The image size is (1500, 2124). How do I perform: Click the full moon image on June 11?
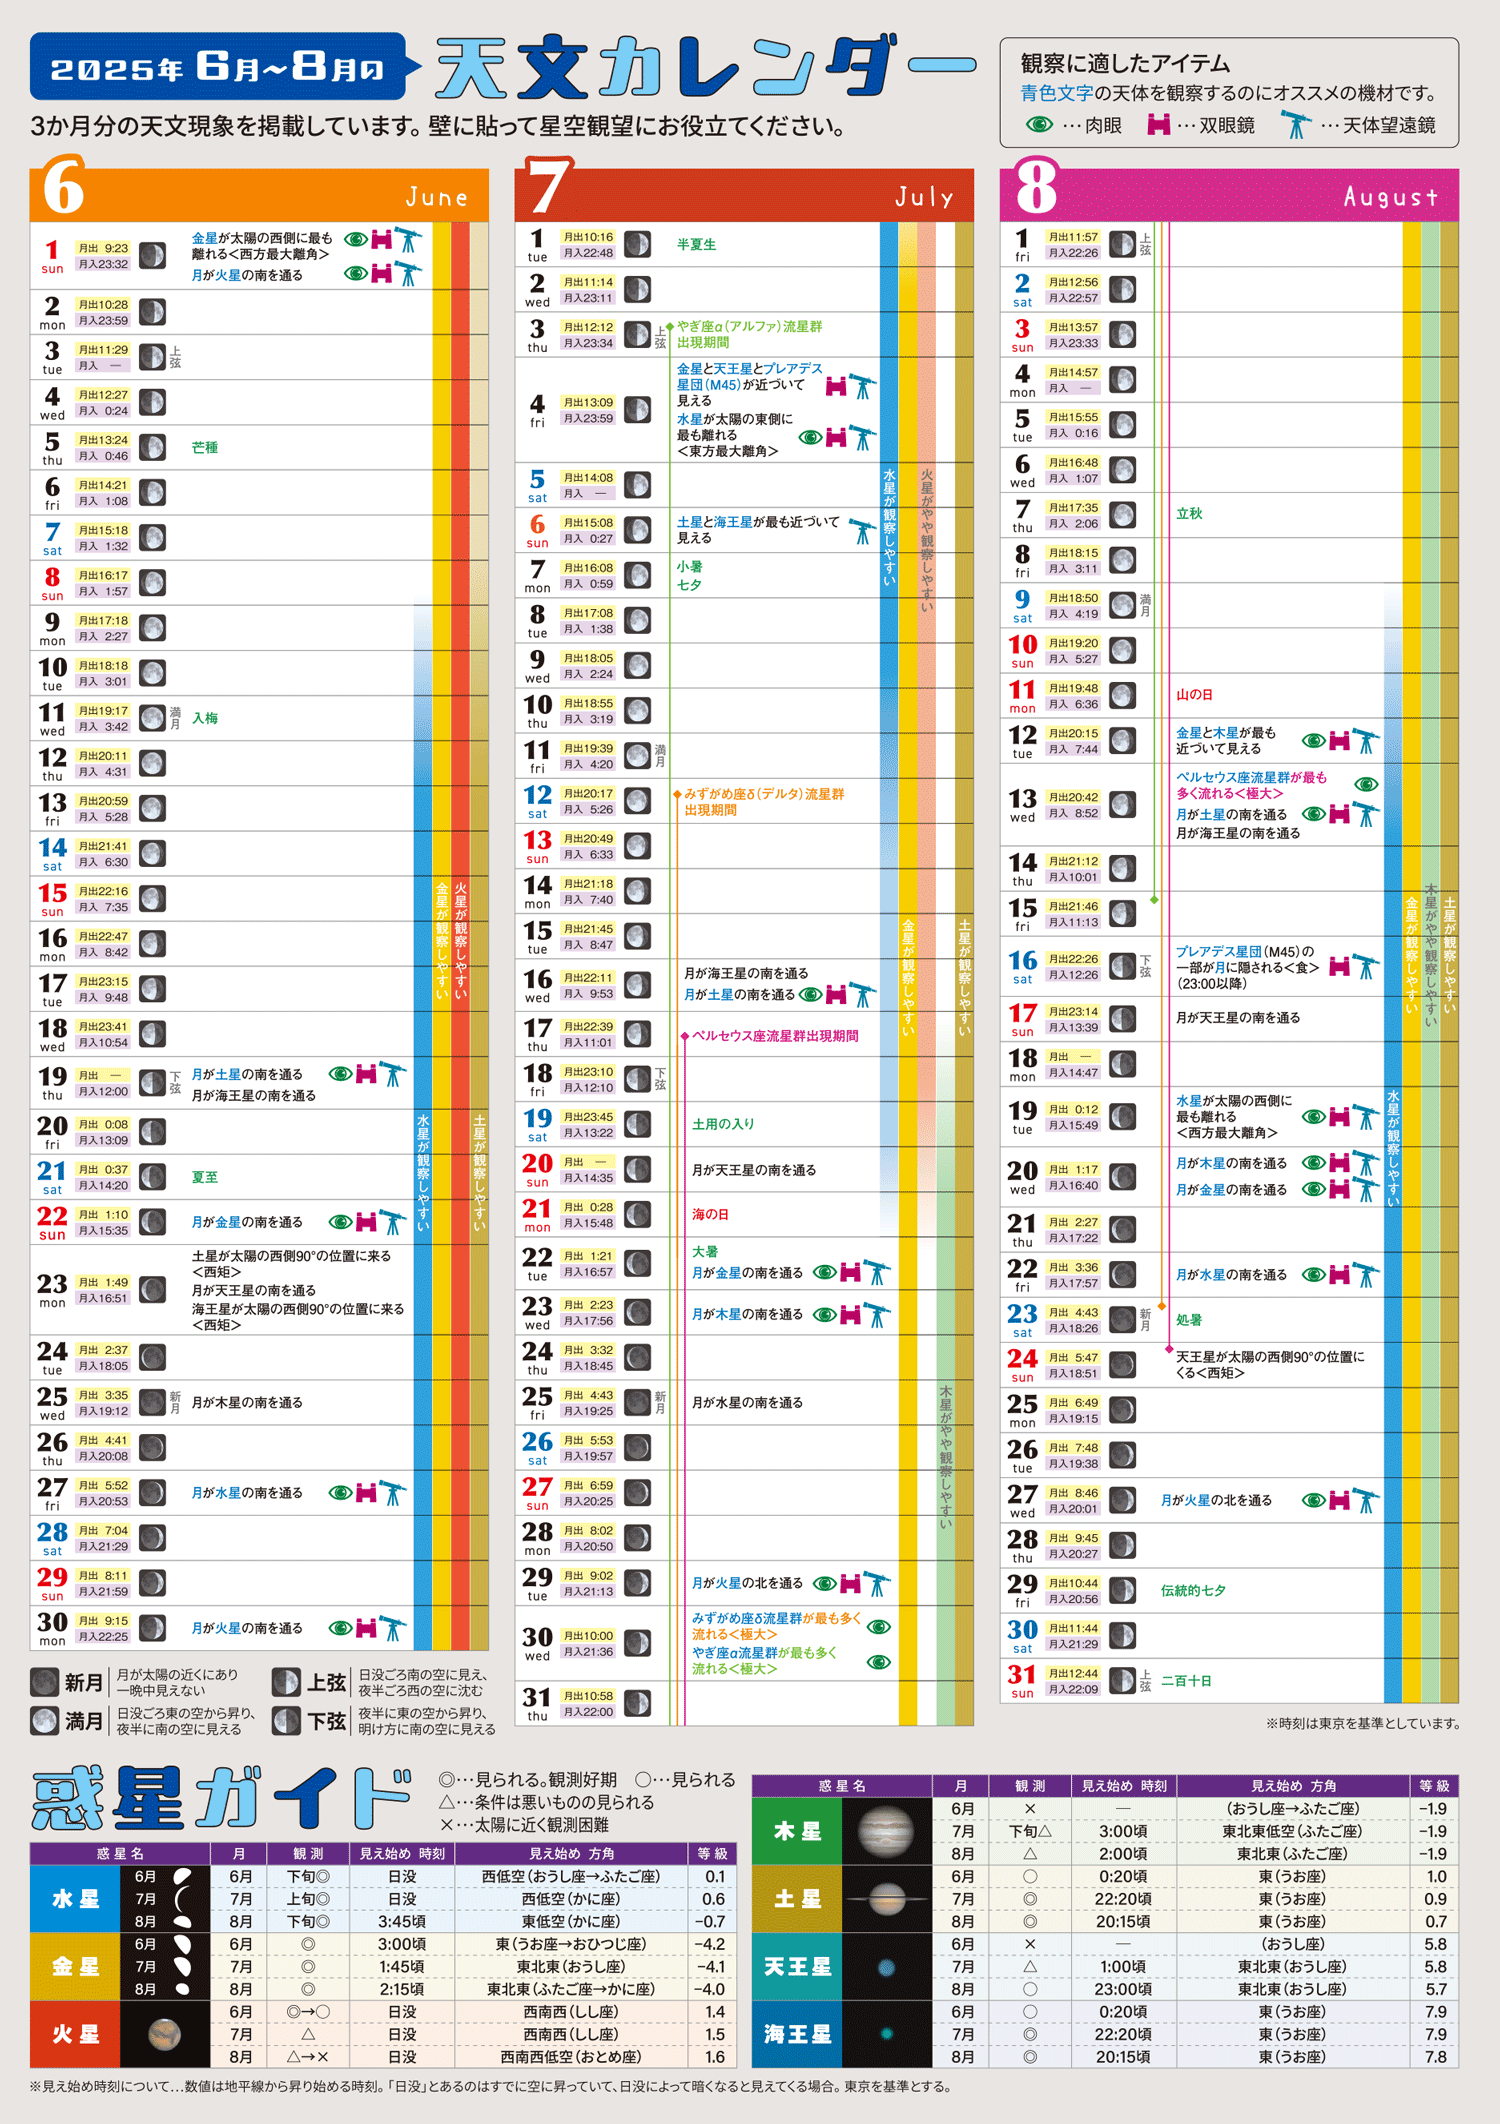click(152, 718)
